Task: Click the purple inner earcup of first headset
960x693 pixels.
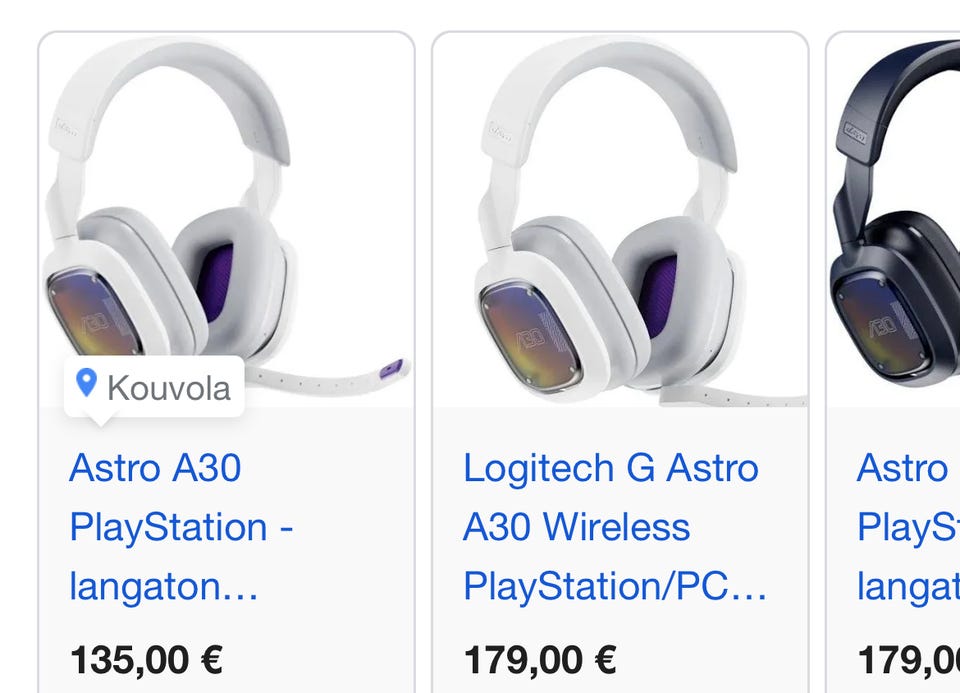Action: click(214, 282)
